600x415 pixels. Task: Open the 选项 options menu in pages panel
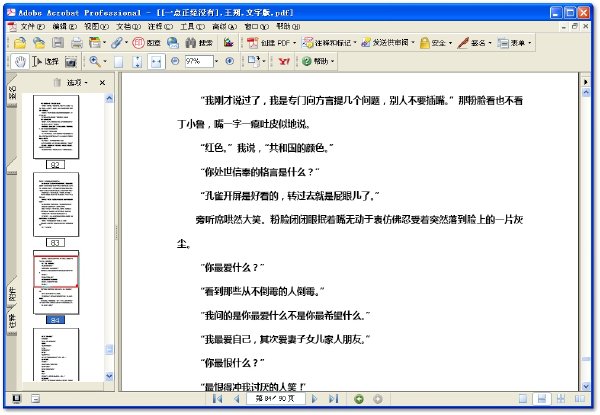click(77, 83)
